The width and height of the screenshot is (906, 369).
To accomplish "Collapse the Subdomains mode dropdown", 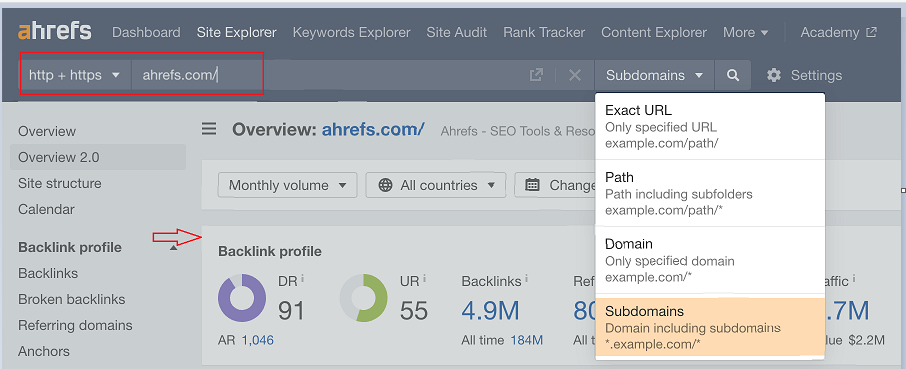I will (654, 75).
